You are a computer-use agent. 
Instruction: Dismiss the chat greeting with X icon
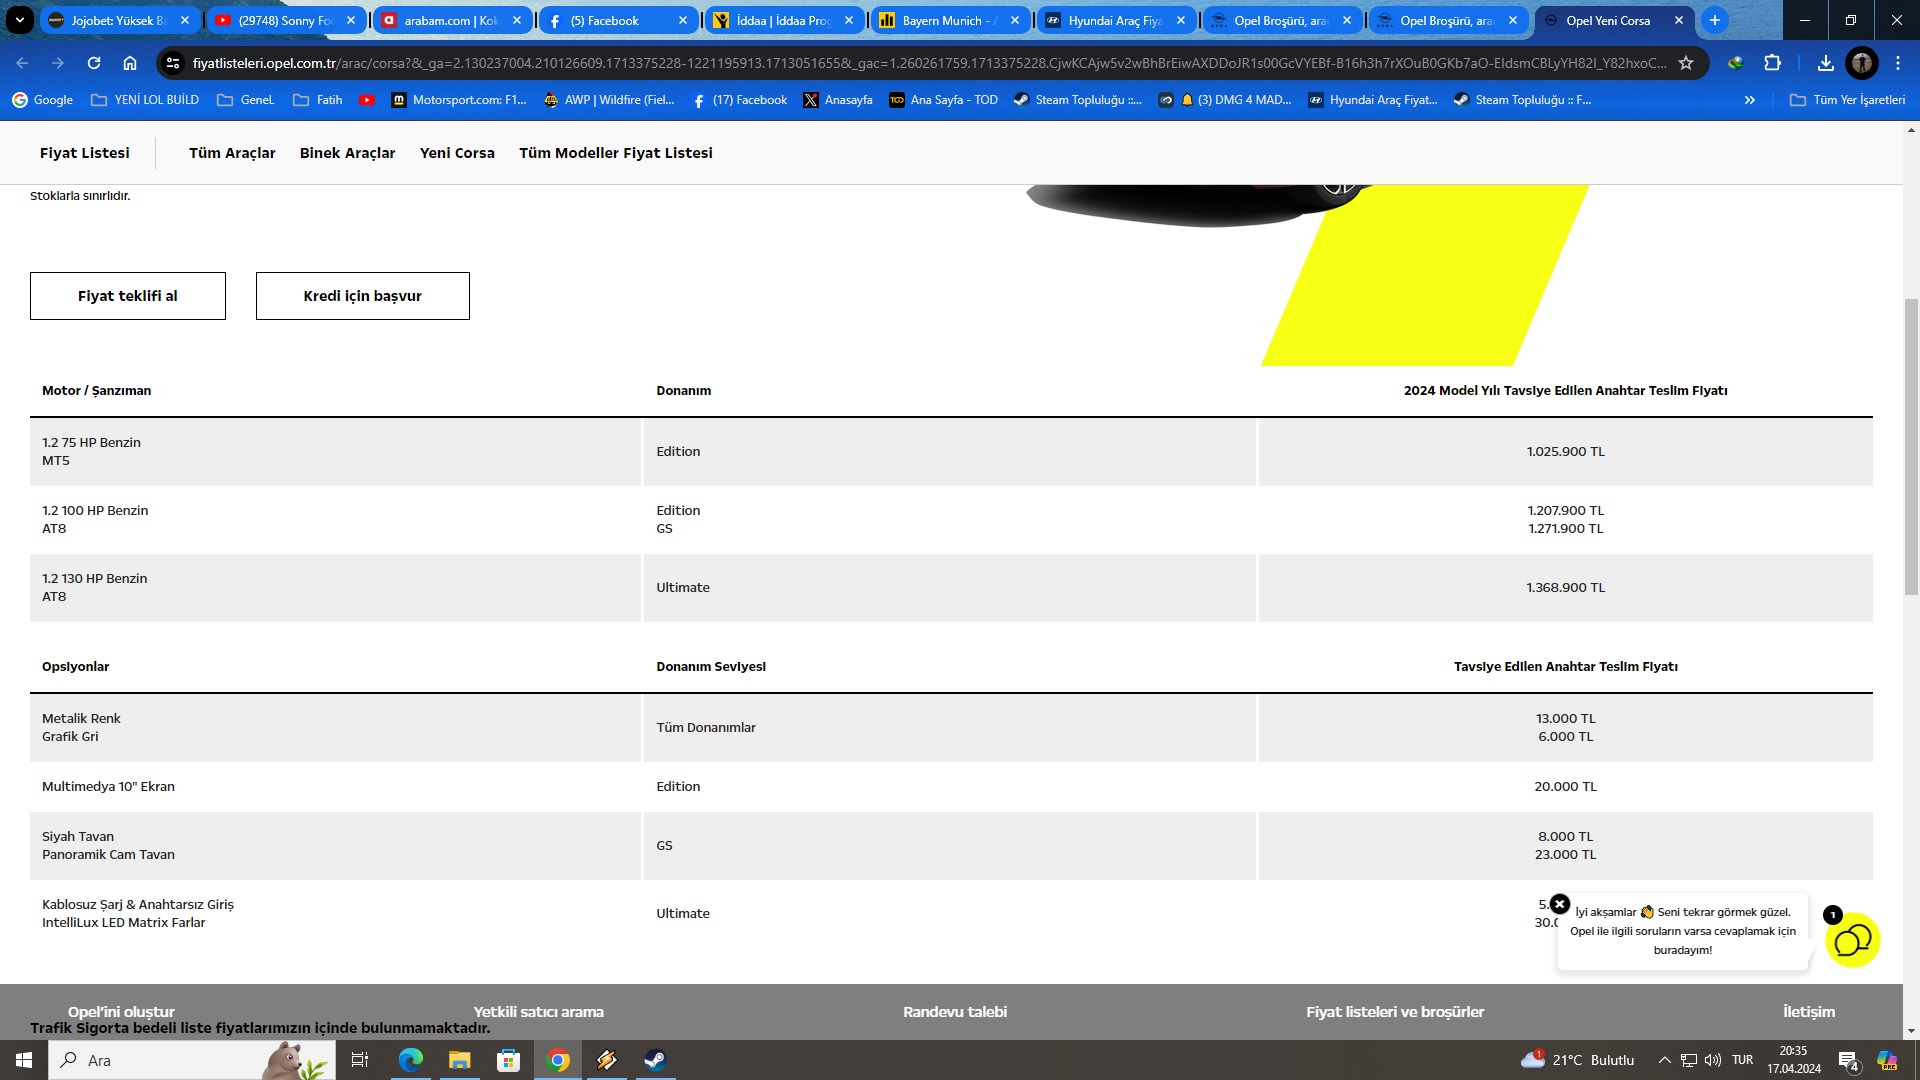1560,904
